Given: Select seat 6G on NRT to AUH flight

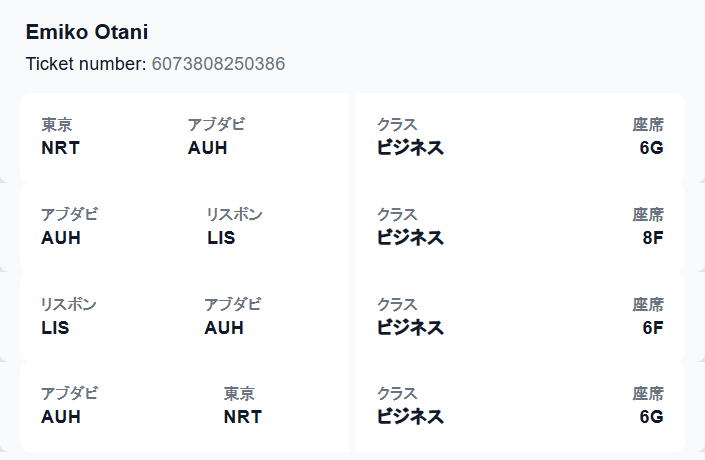Looking at the screenshot, I should click(651, 147).
